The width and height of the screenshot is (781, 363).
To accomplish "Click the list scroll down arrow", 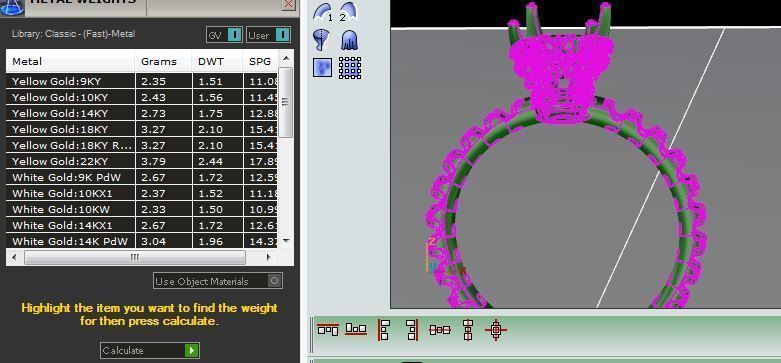I will coord(286,241).
